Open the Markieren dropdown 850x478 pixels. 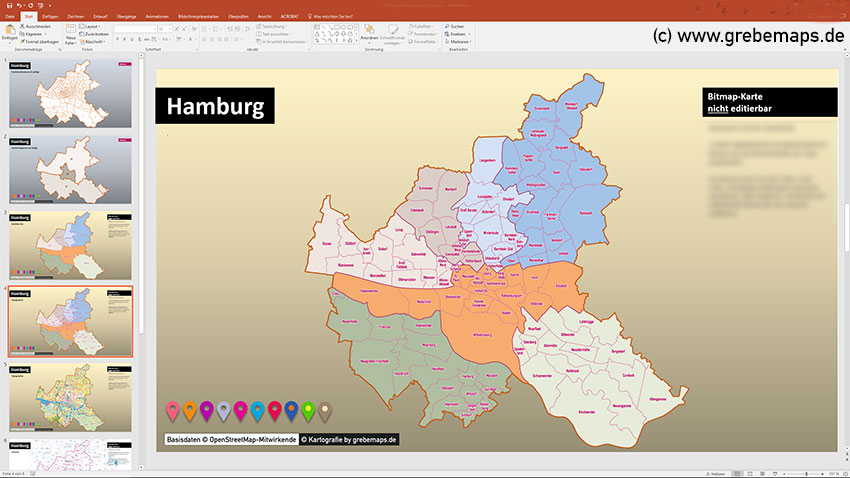[x=455, y=40]
